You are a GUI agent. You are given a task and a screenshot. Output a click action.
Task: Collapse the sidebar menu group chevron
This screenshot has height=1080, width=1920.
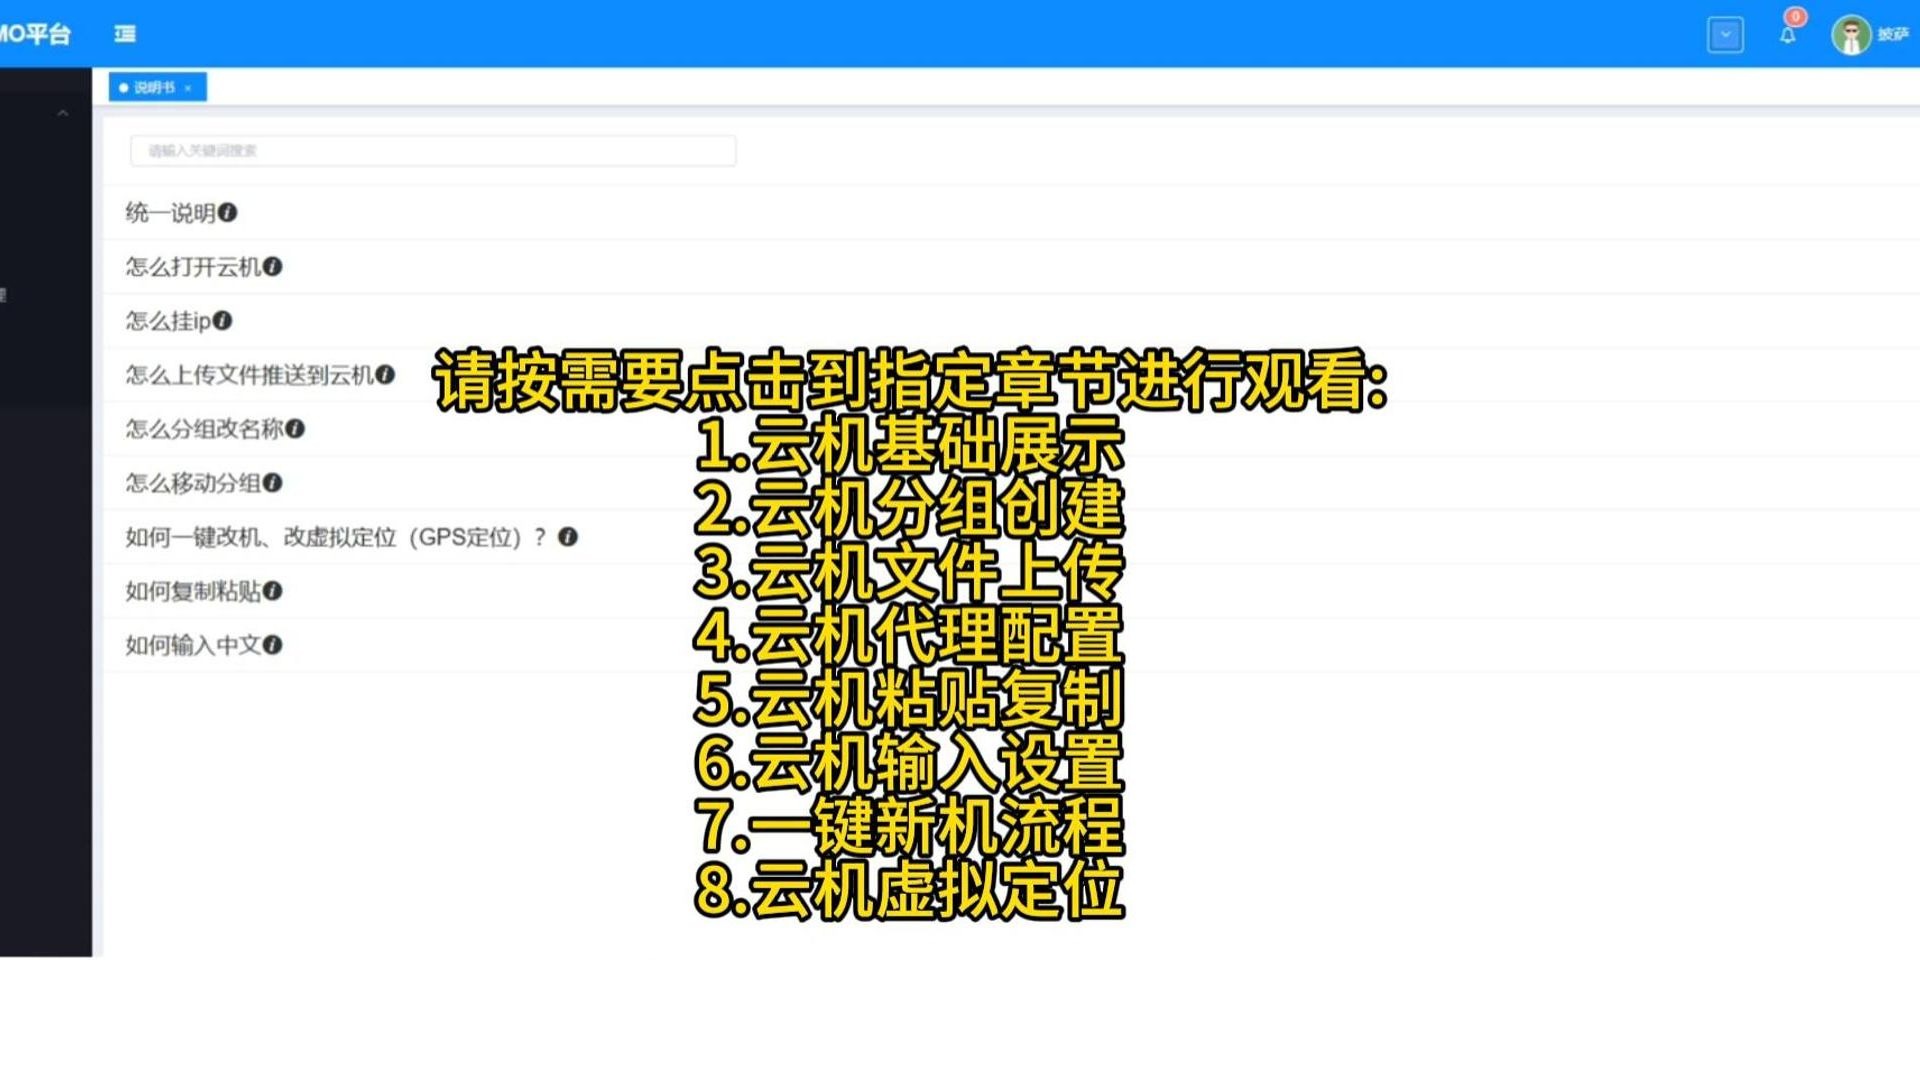coord(63,113)
